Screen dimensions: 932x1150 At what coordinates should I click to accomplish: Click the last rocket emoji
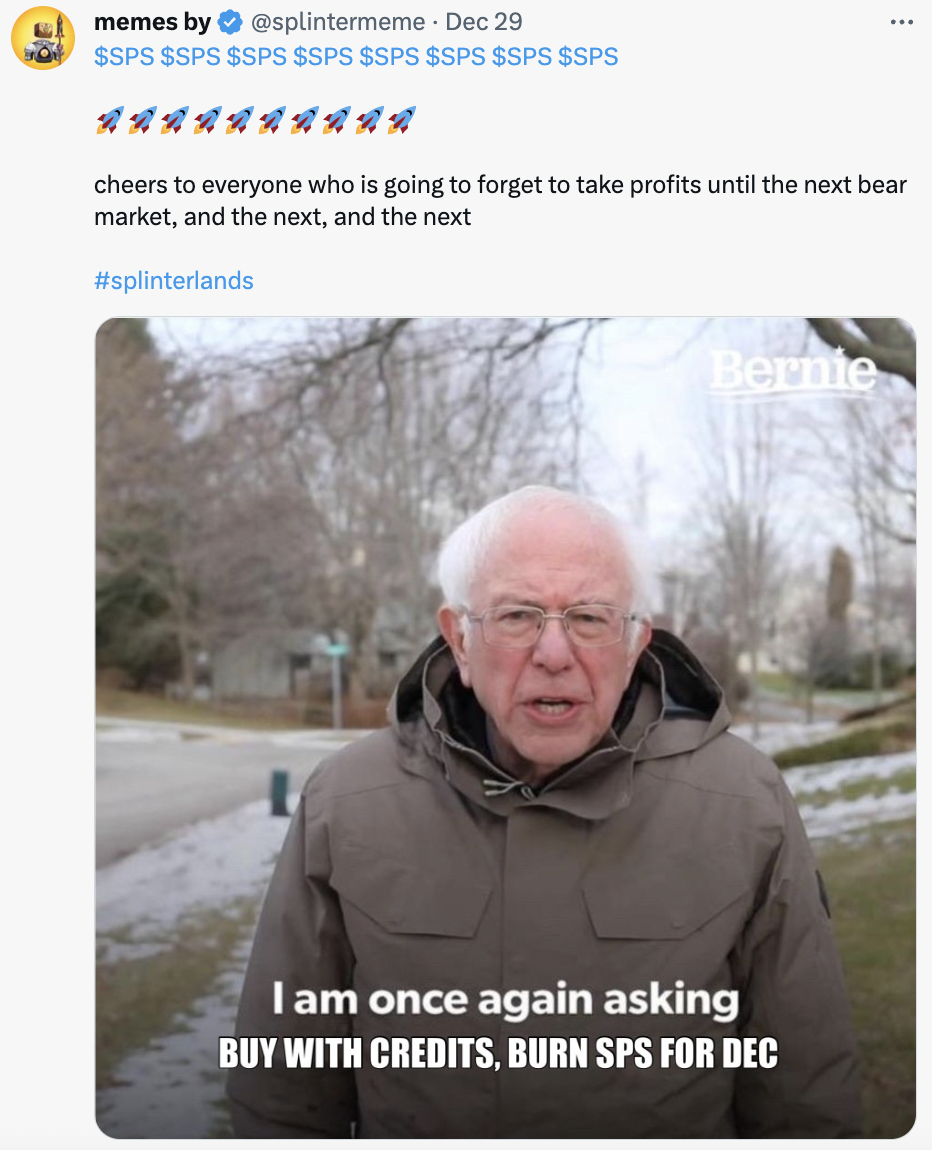click(x=401, y=122)
